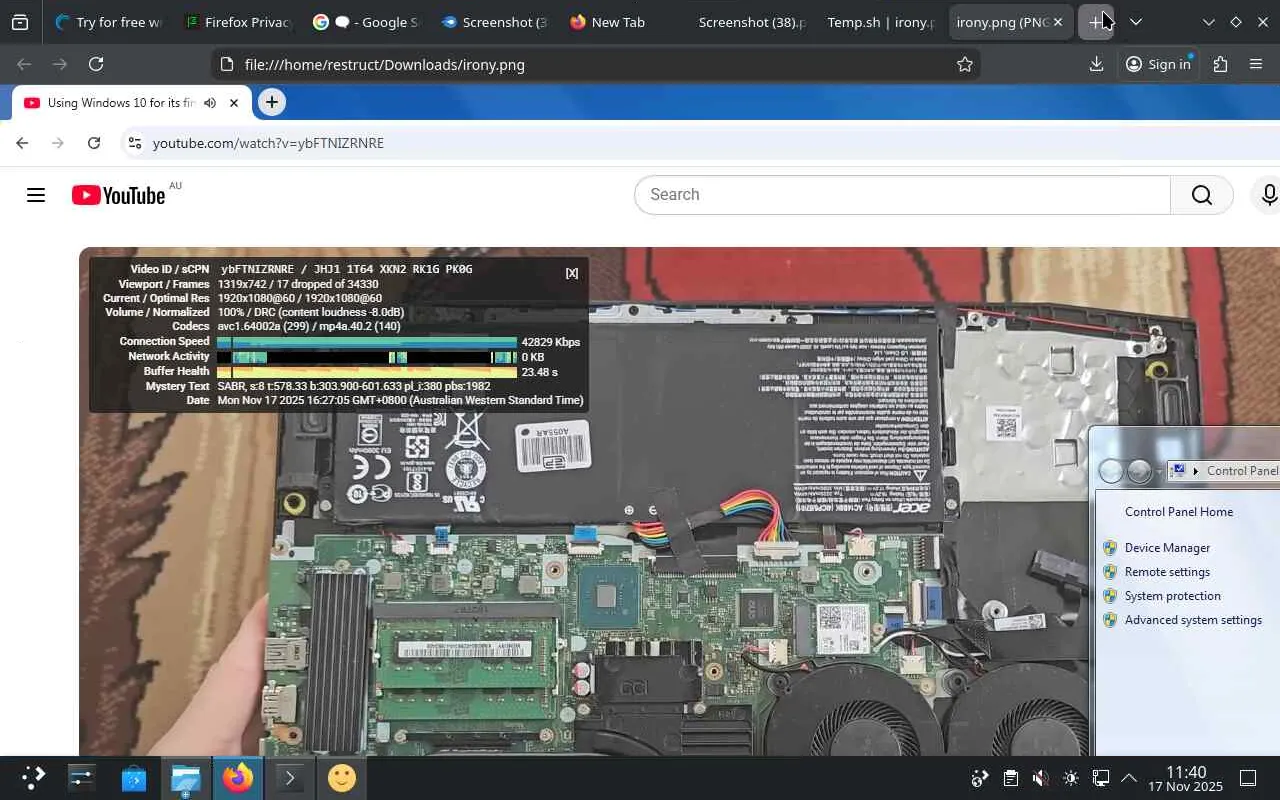Open System Settings from the taskbar
1280x800 pixels.
click(x=81, y=777)
